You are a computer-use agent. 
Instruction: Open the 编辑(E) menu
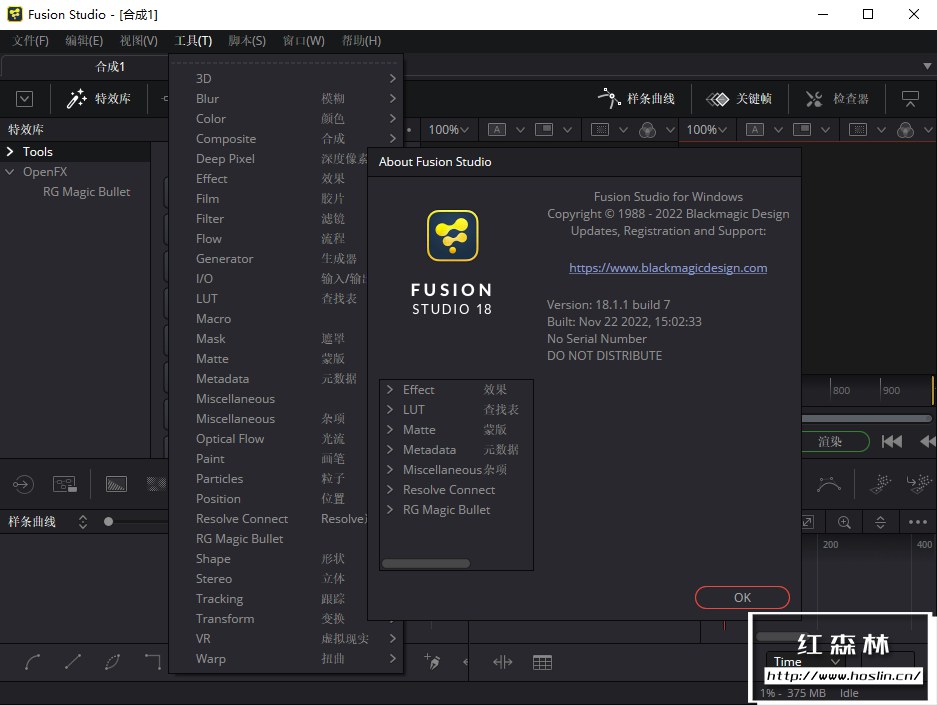coord(84,41)
